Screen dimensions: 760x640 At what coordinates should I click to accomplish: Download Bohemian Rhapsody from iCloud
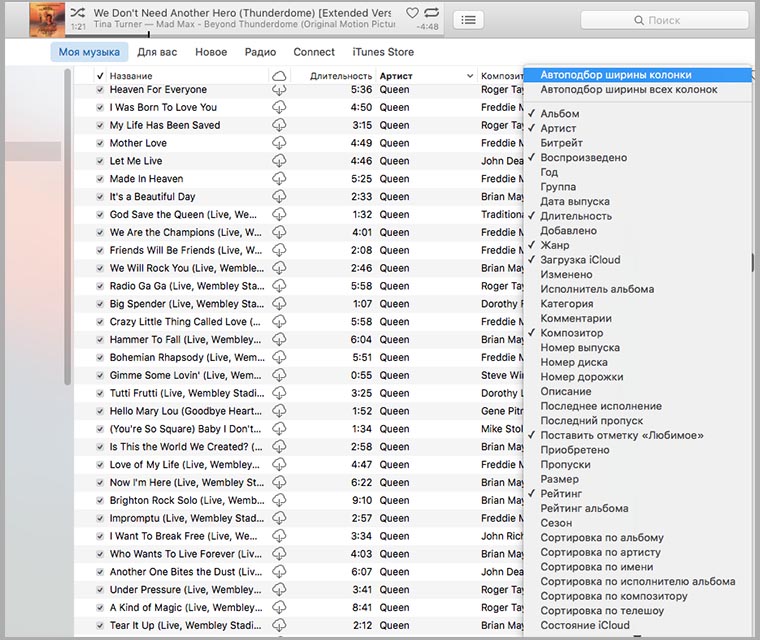pyautogui.click(x=279, y=357)
